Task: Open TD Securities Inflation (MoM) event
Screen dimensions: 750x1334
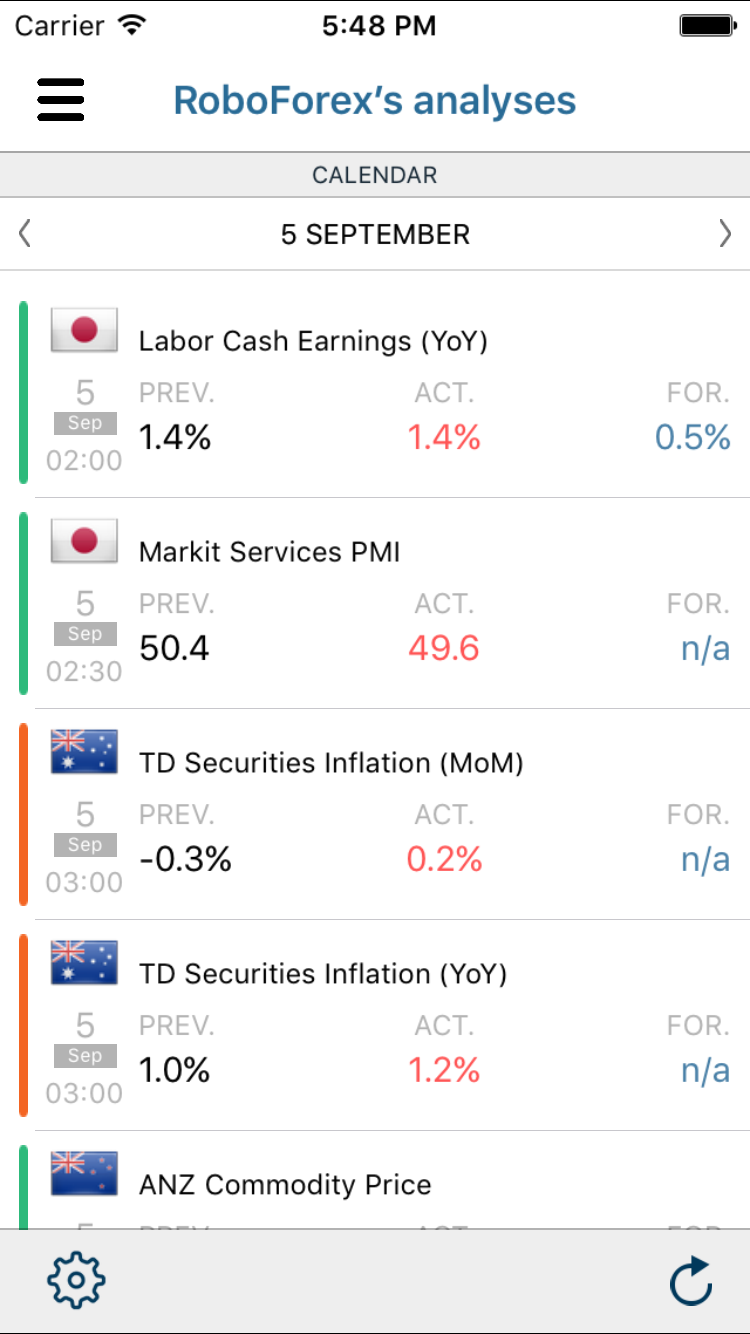Action: (331, 764)
